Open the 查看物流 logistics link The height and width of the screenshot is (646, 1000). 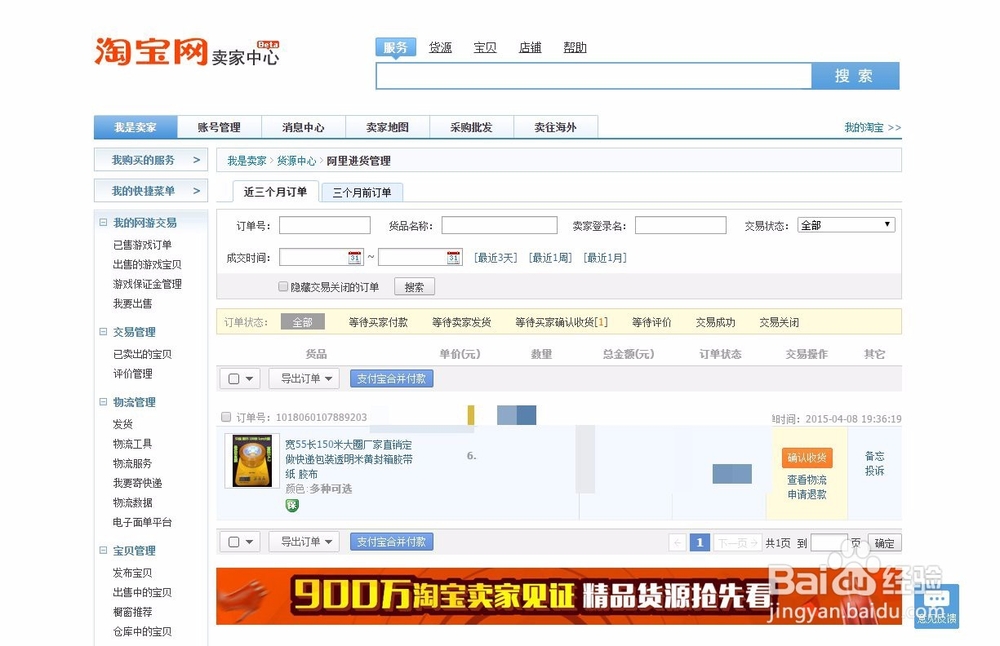[806, 479]
